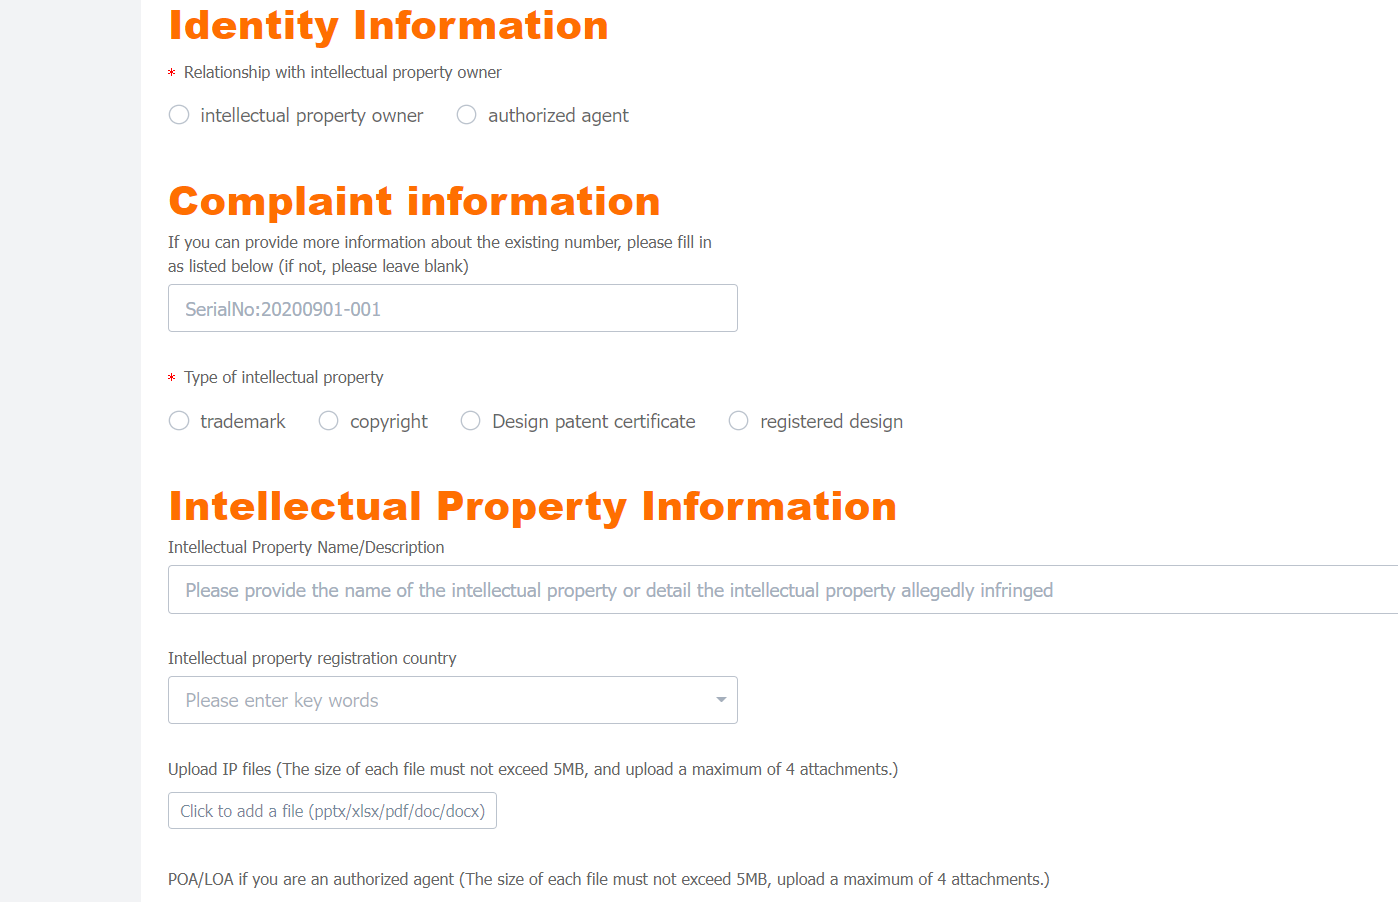Image resolution: width=1398 pixels, height=902 pixels.
Task: Pick the copyright radio option
Action: (x=328, y=421)
